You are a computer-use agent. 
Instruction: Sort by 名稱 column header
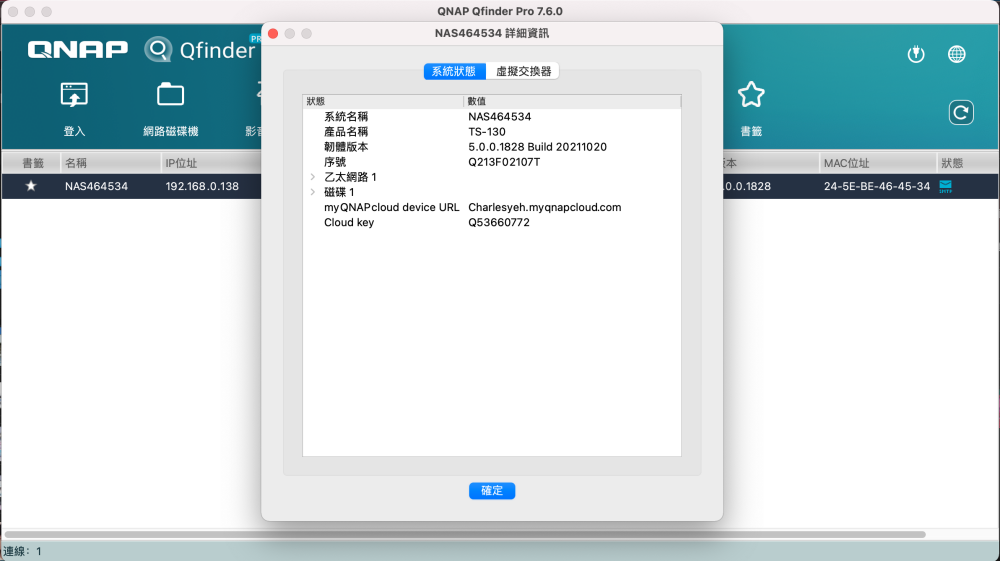[76, 163]
